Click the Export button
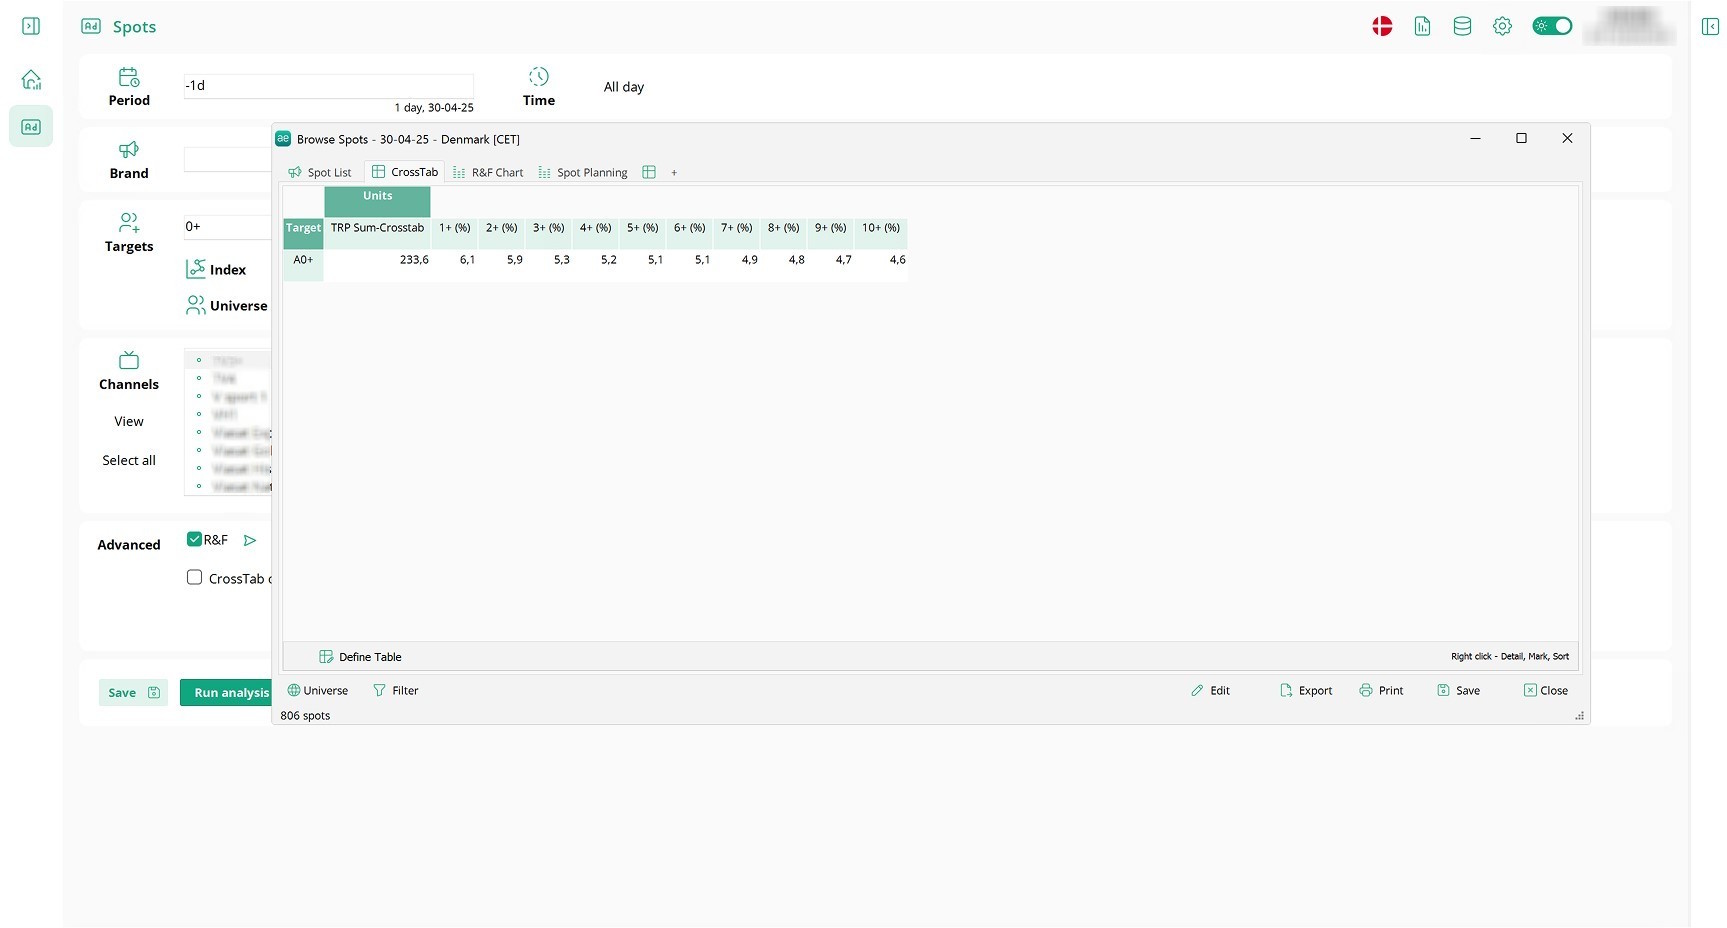This screenshot has height=928, width=1727. point(1306,691)
